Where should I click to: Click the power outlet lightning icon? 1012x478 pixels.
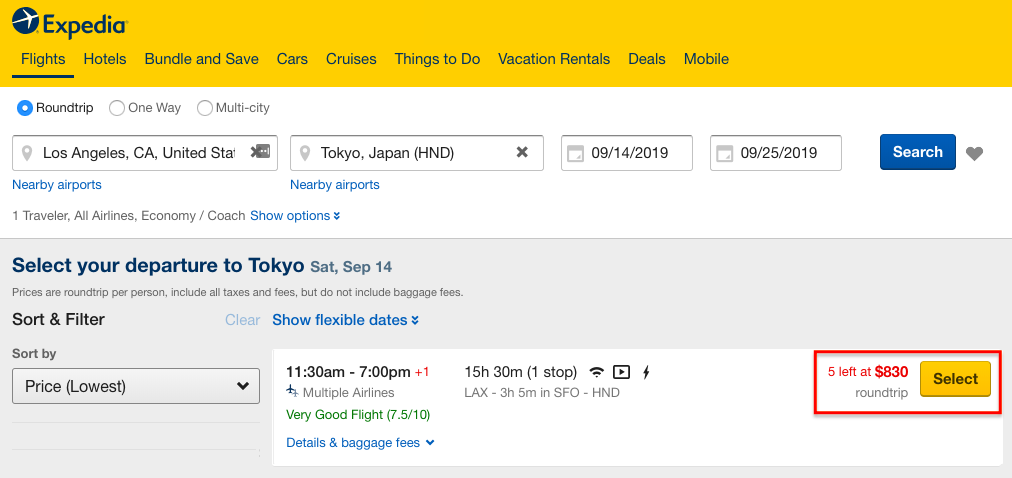(646, 372)
